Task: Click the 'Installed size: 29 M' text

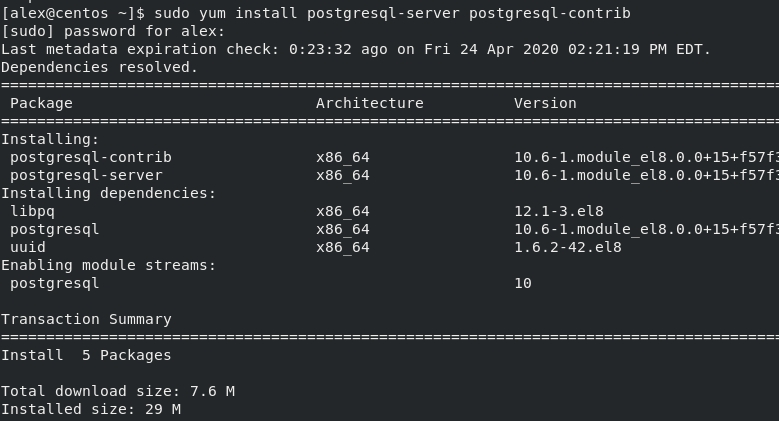Action: coord(91,410)
